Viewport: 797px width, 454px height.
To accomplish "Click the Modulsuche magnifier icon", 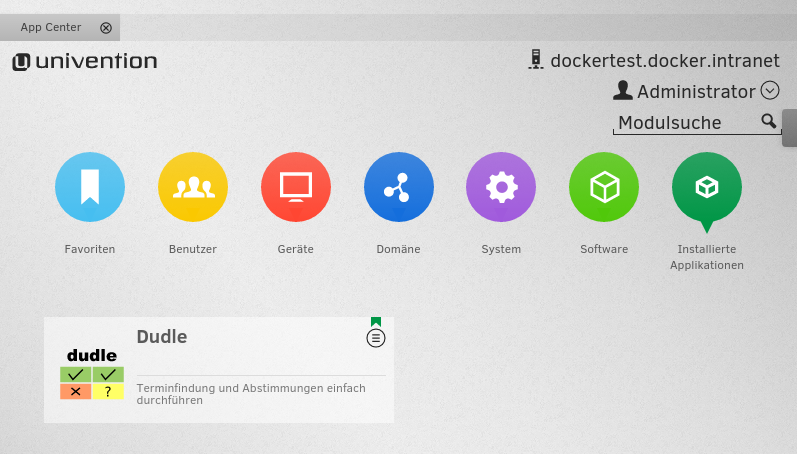I will point(768,121).
